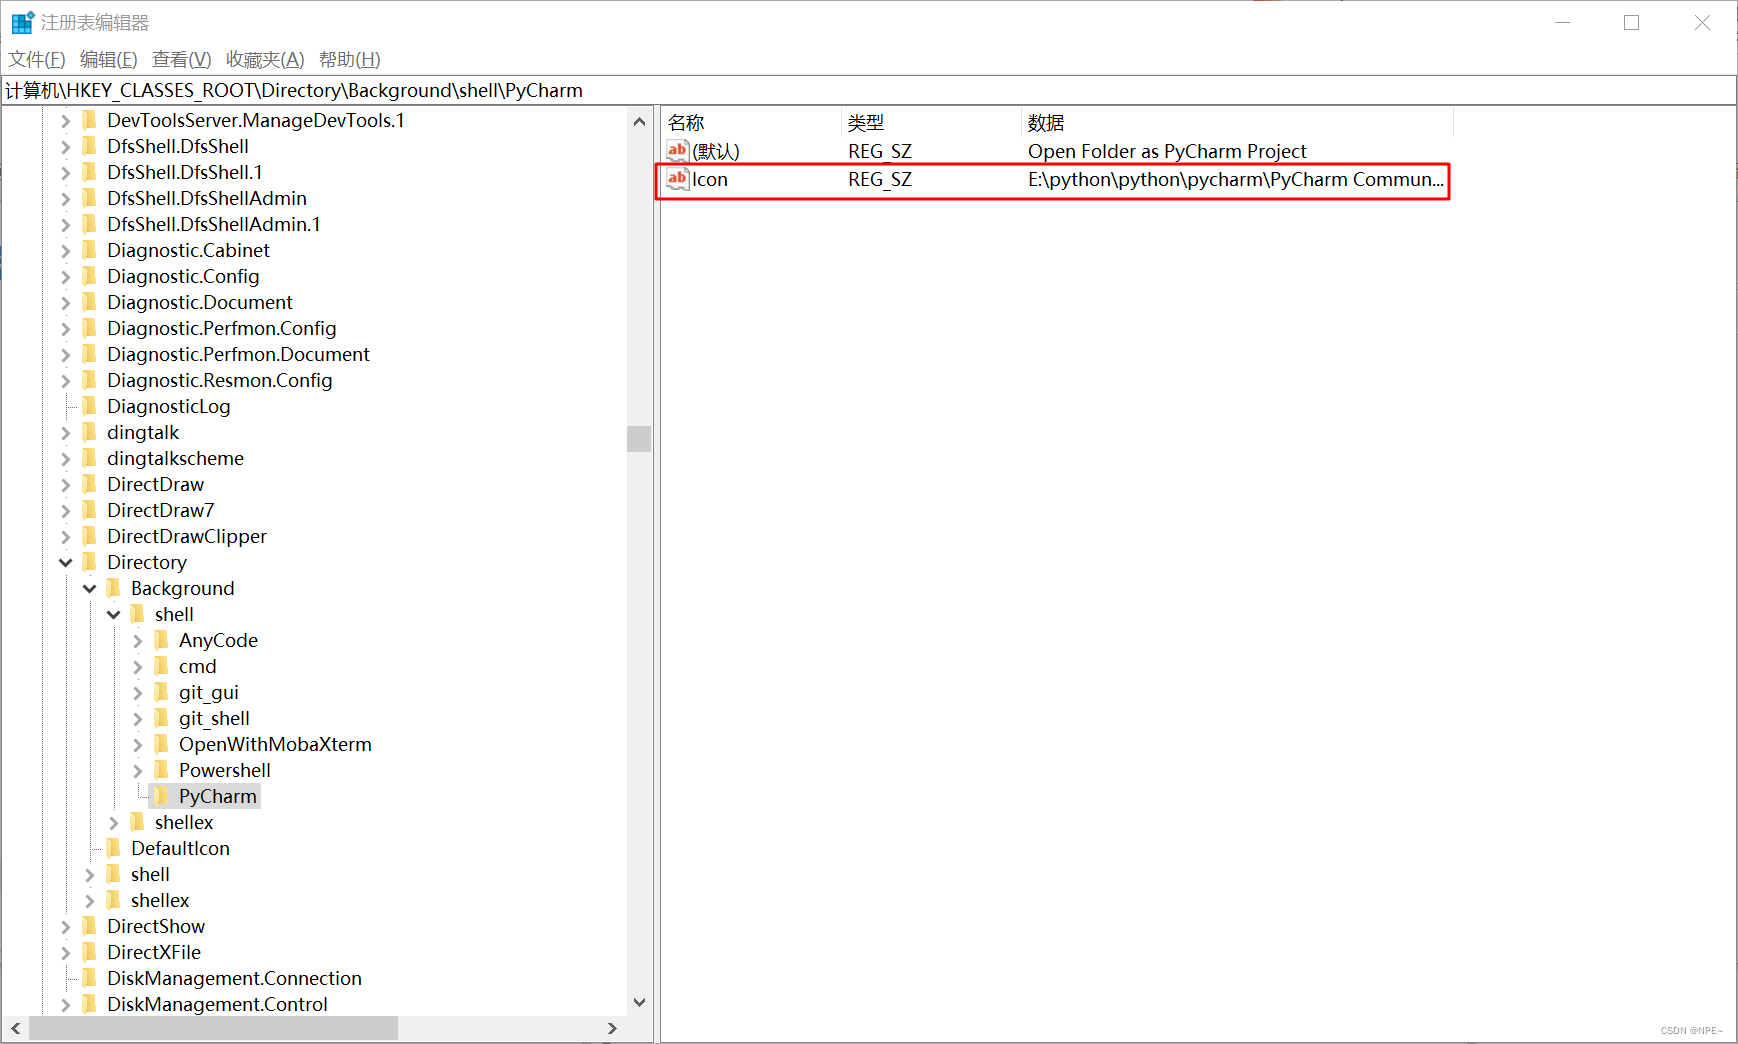The width and height of the screenshot is (1738, 1044).
Task: Click the cmd folder icon
Action: 162,666
